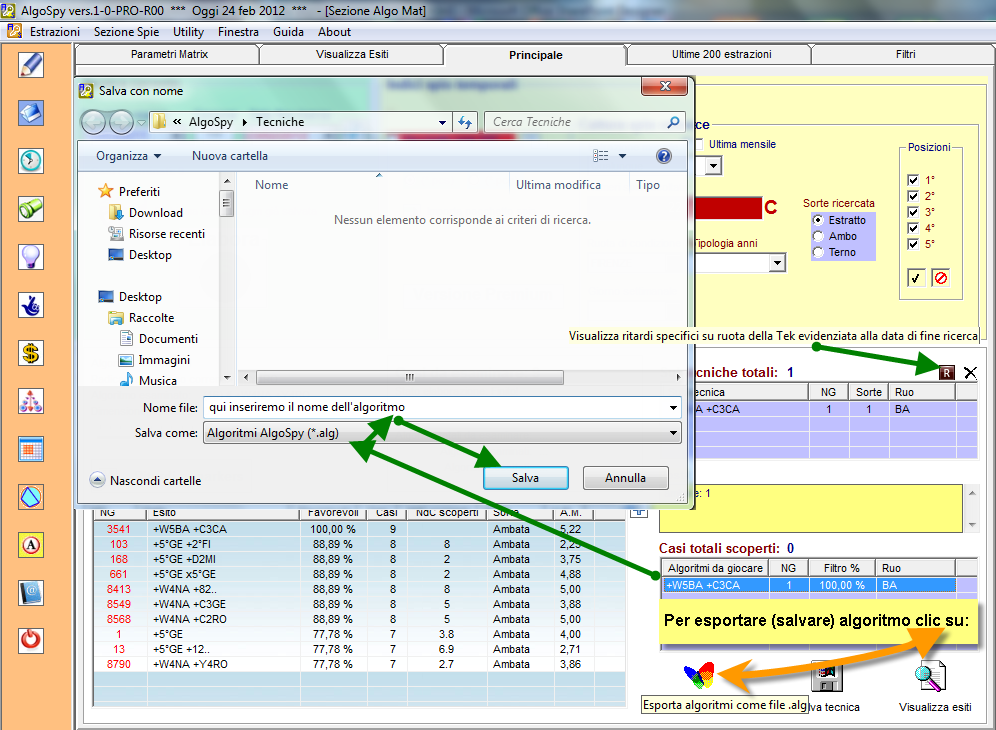
Task: Click the Salva tecnica floppy icon
Action: click(827, 677)
